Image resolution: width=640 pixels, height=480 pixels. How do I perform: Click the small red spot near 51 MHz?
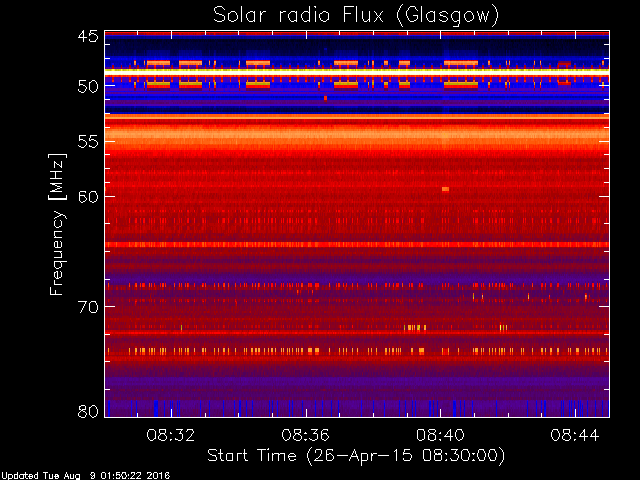coord(325,98)
